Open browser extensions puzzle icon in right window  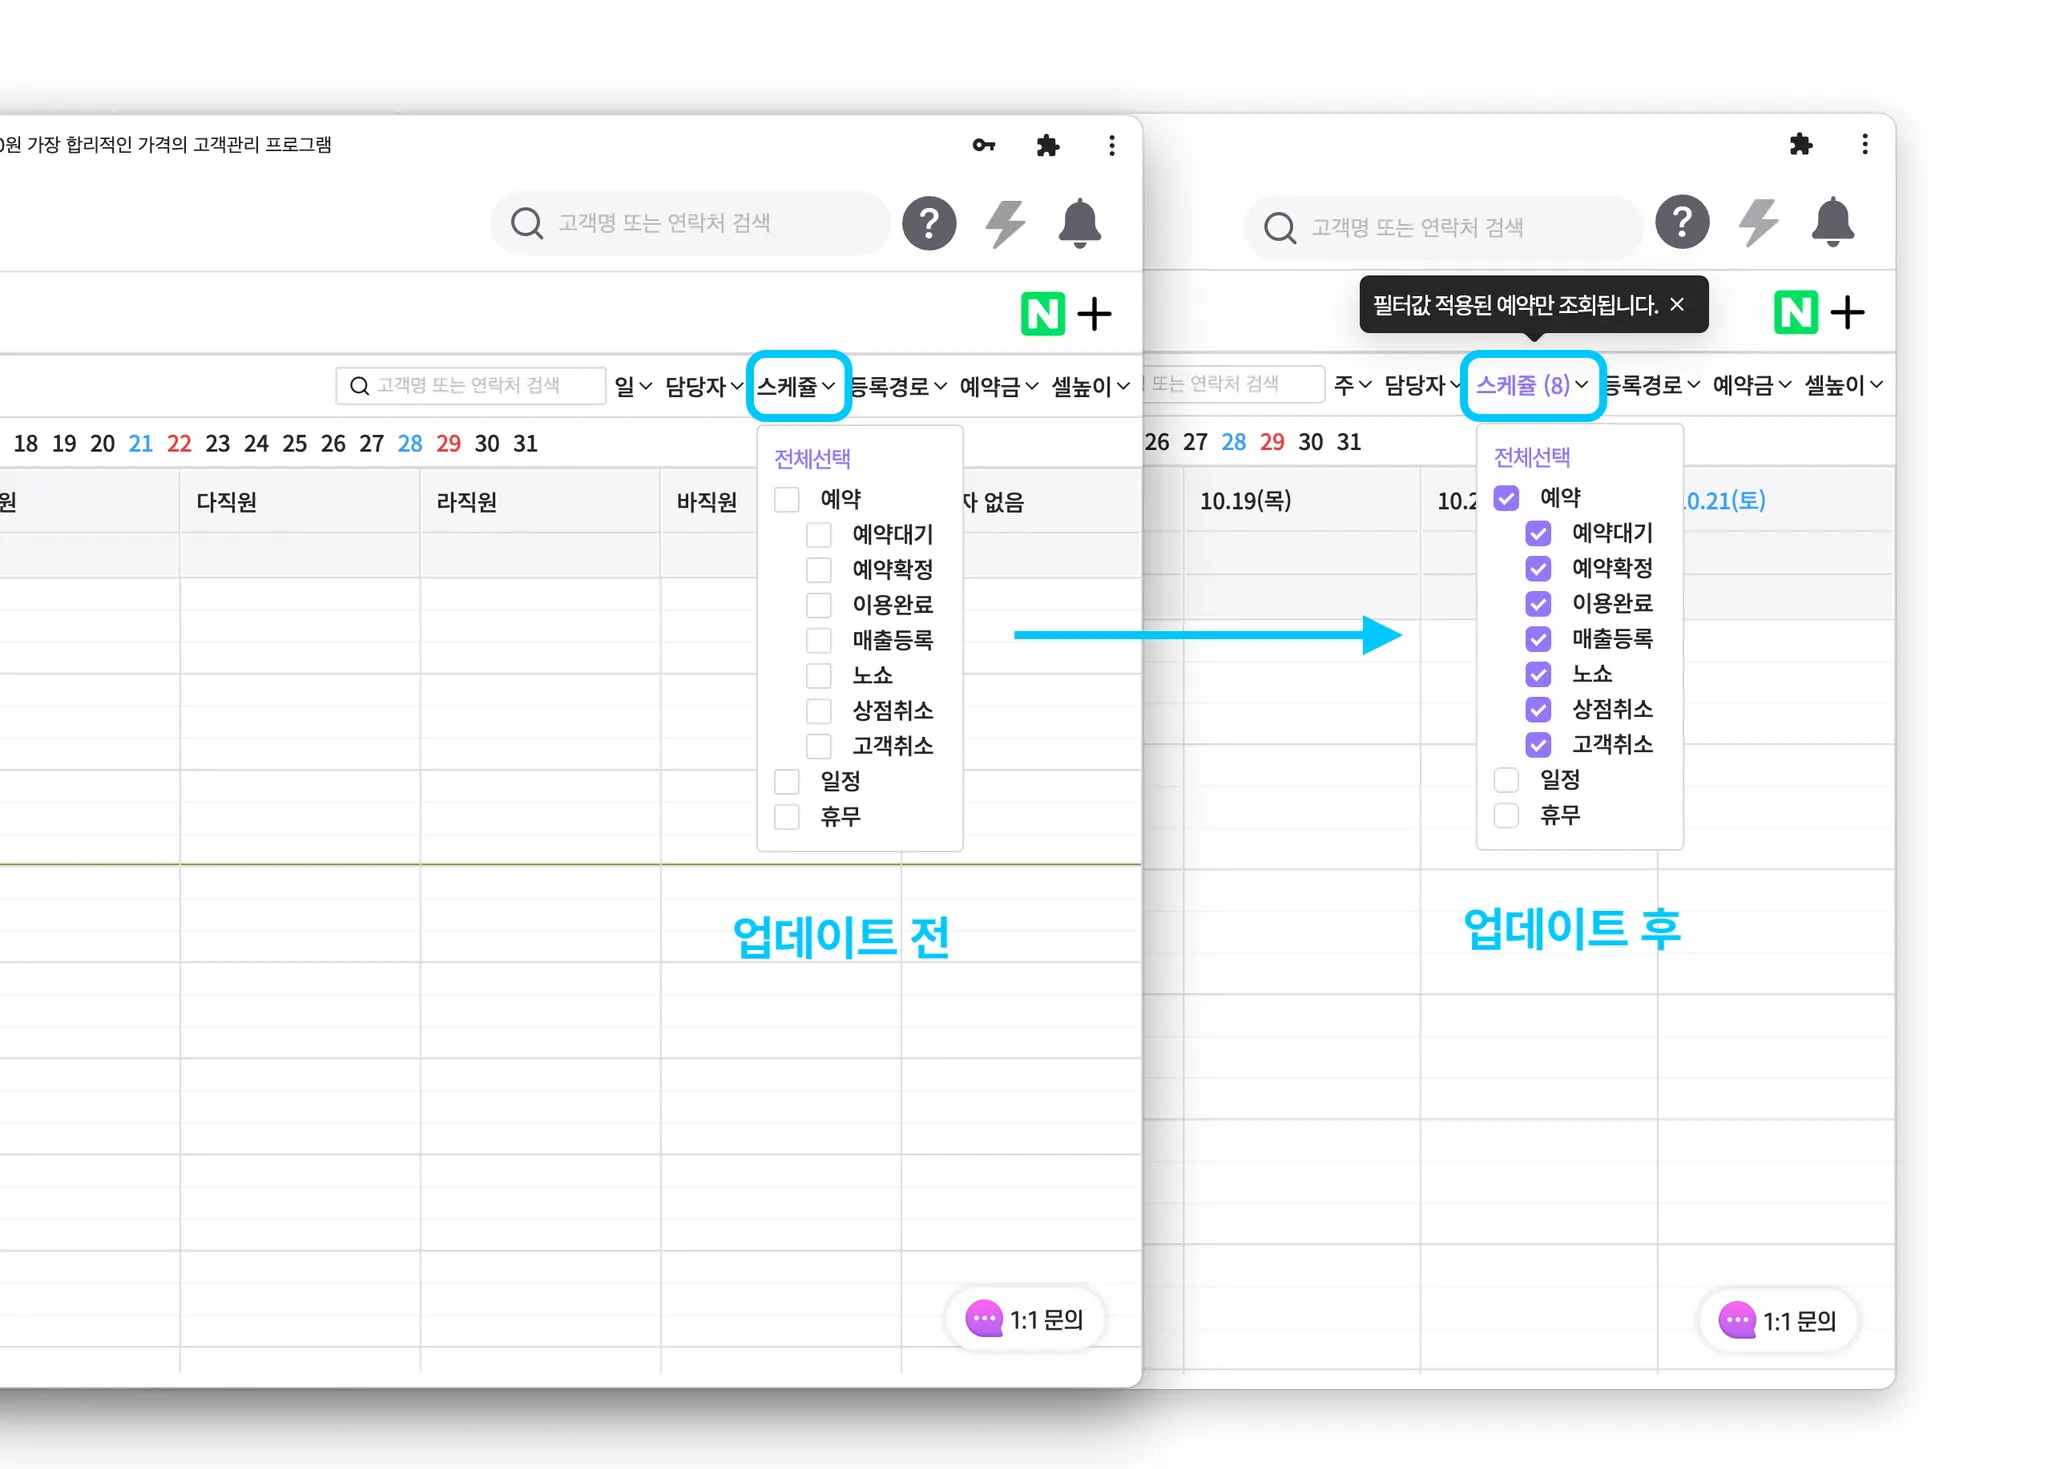tap(1801, 144)
